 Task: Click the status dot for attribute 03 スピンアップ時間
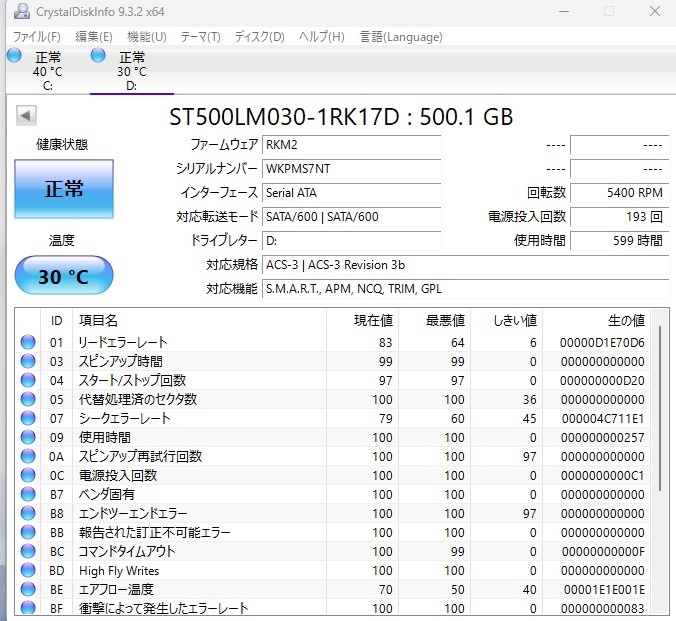click(28, 361)
